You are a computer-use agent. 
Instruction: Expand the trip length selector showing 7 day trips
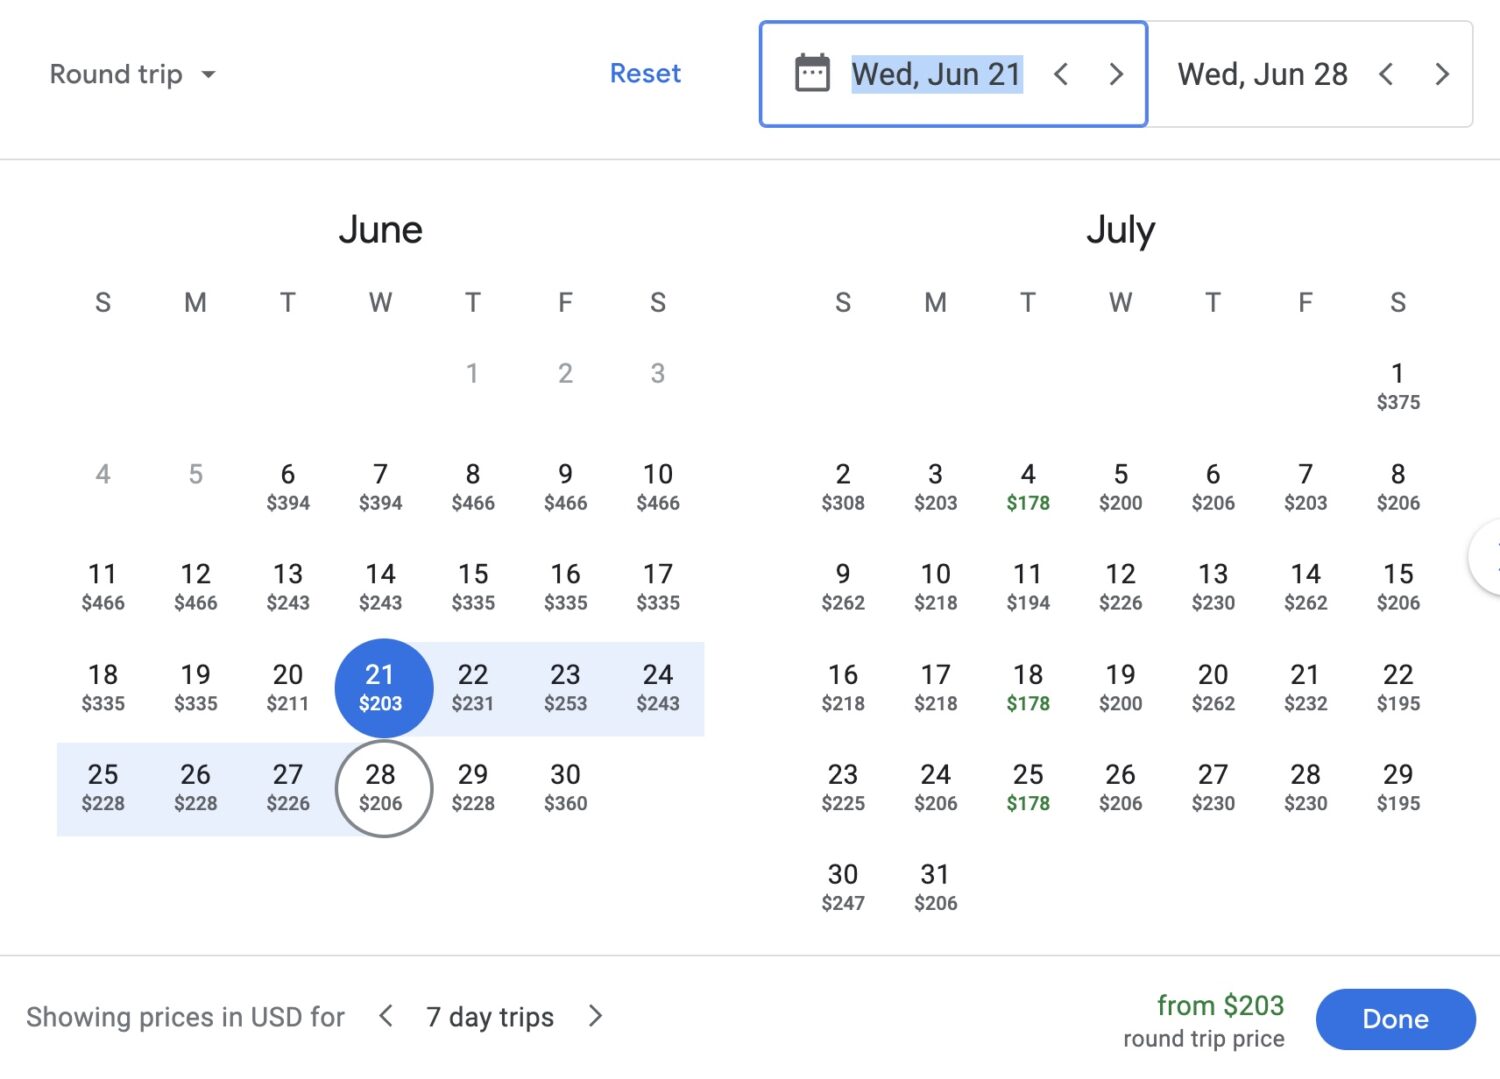click(490, 1016)
